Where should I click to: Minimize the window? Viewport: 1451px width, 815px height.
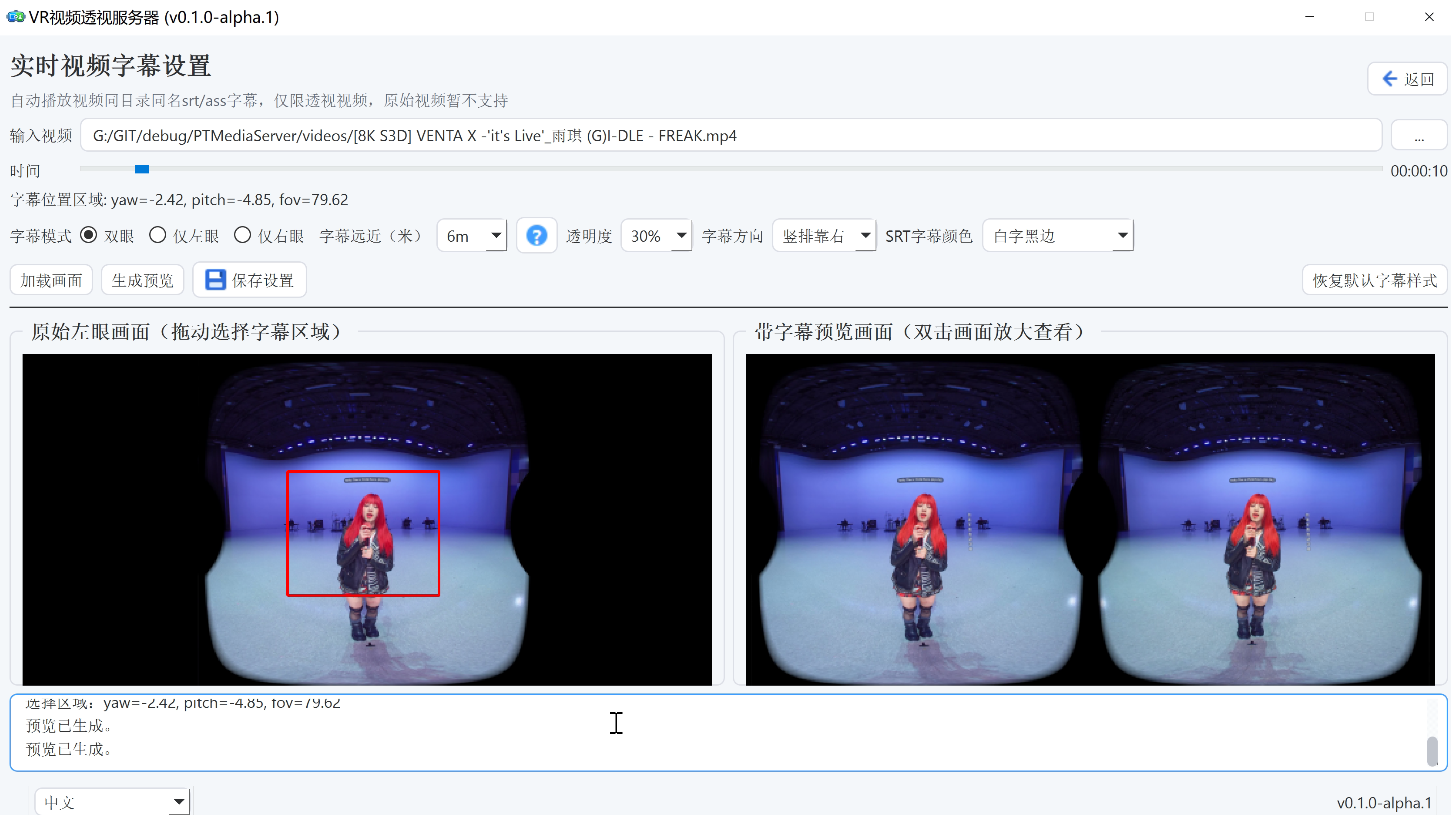pyautogui.click(x=1311, y=17)
